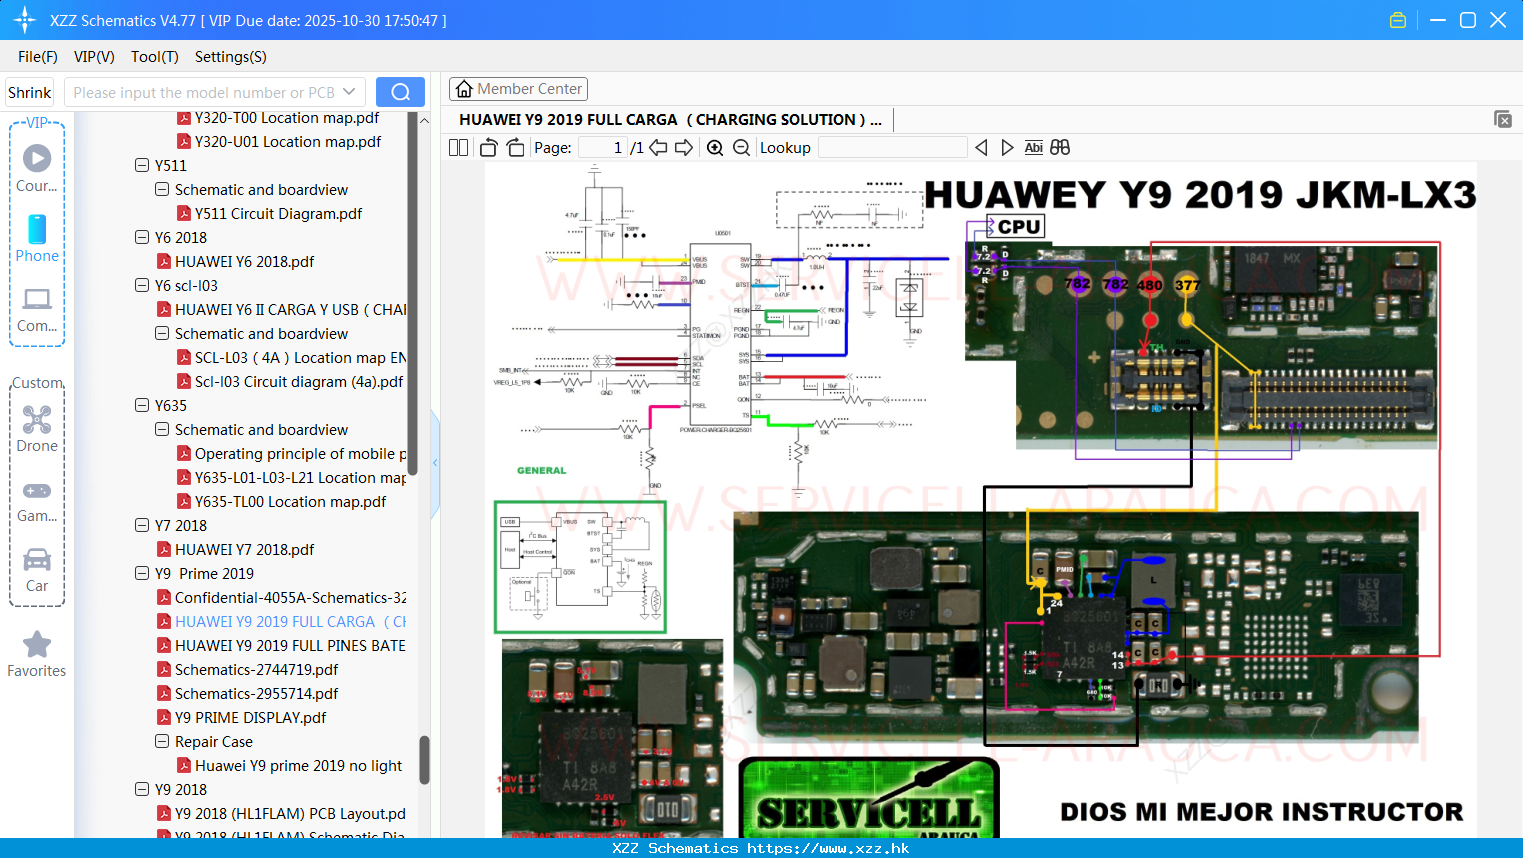
Task: Zoom out of the schematic
Action: pos(741,148)
